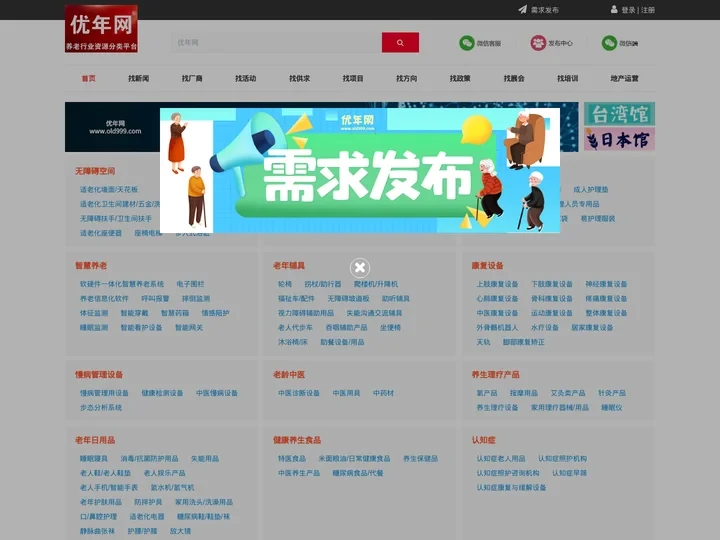Screen dimensions: 720x540
Task: Click the 无障碍空间 category heading
Action: 95,171
